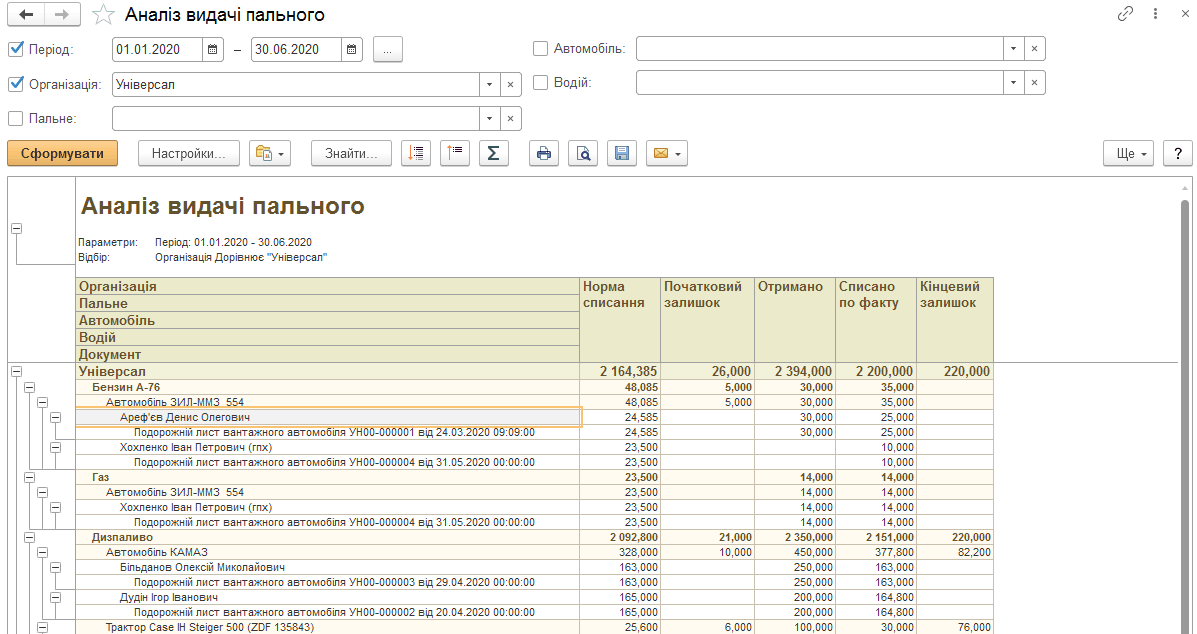Uncheck the Організація checkbox
This screenshot has width=1197, height=634.
pos(15,84)
